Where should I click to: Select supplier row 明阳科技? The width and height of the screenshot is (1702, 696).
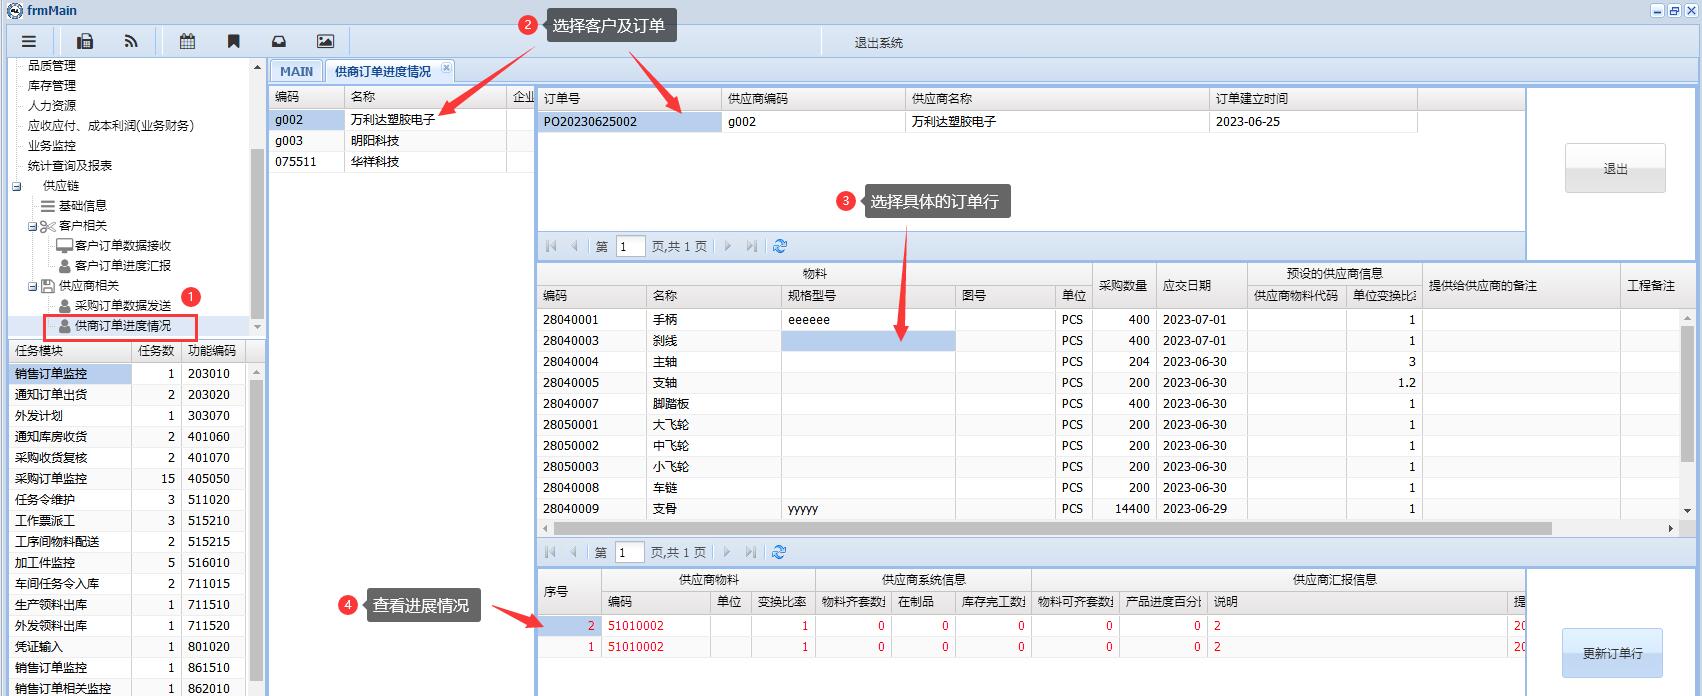coord(375,141)
